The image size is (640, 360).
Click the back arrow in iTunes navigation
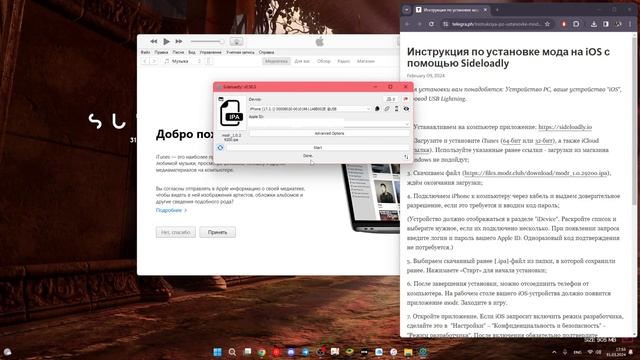click(x=145, y=61)
